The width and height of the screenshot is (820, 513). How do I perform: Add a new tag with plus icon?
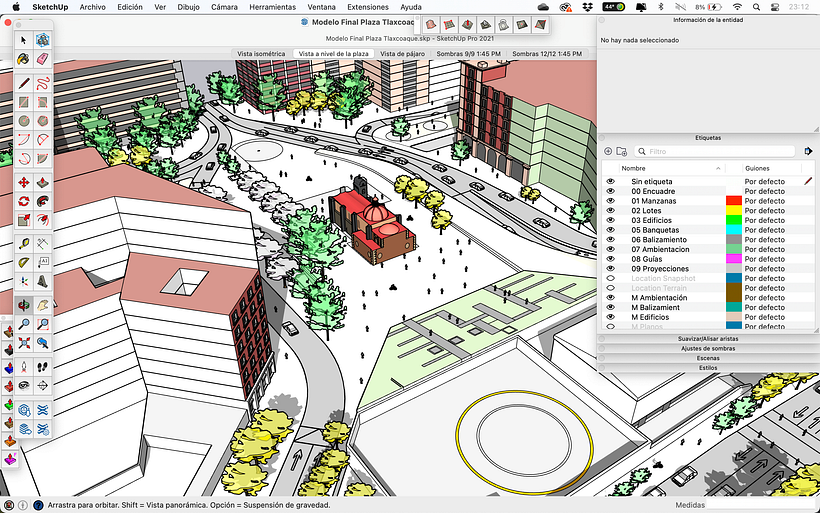click(608, 151)
